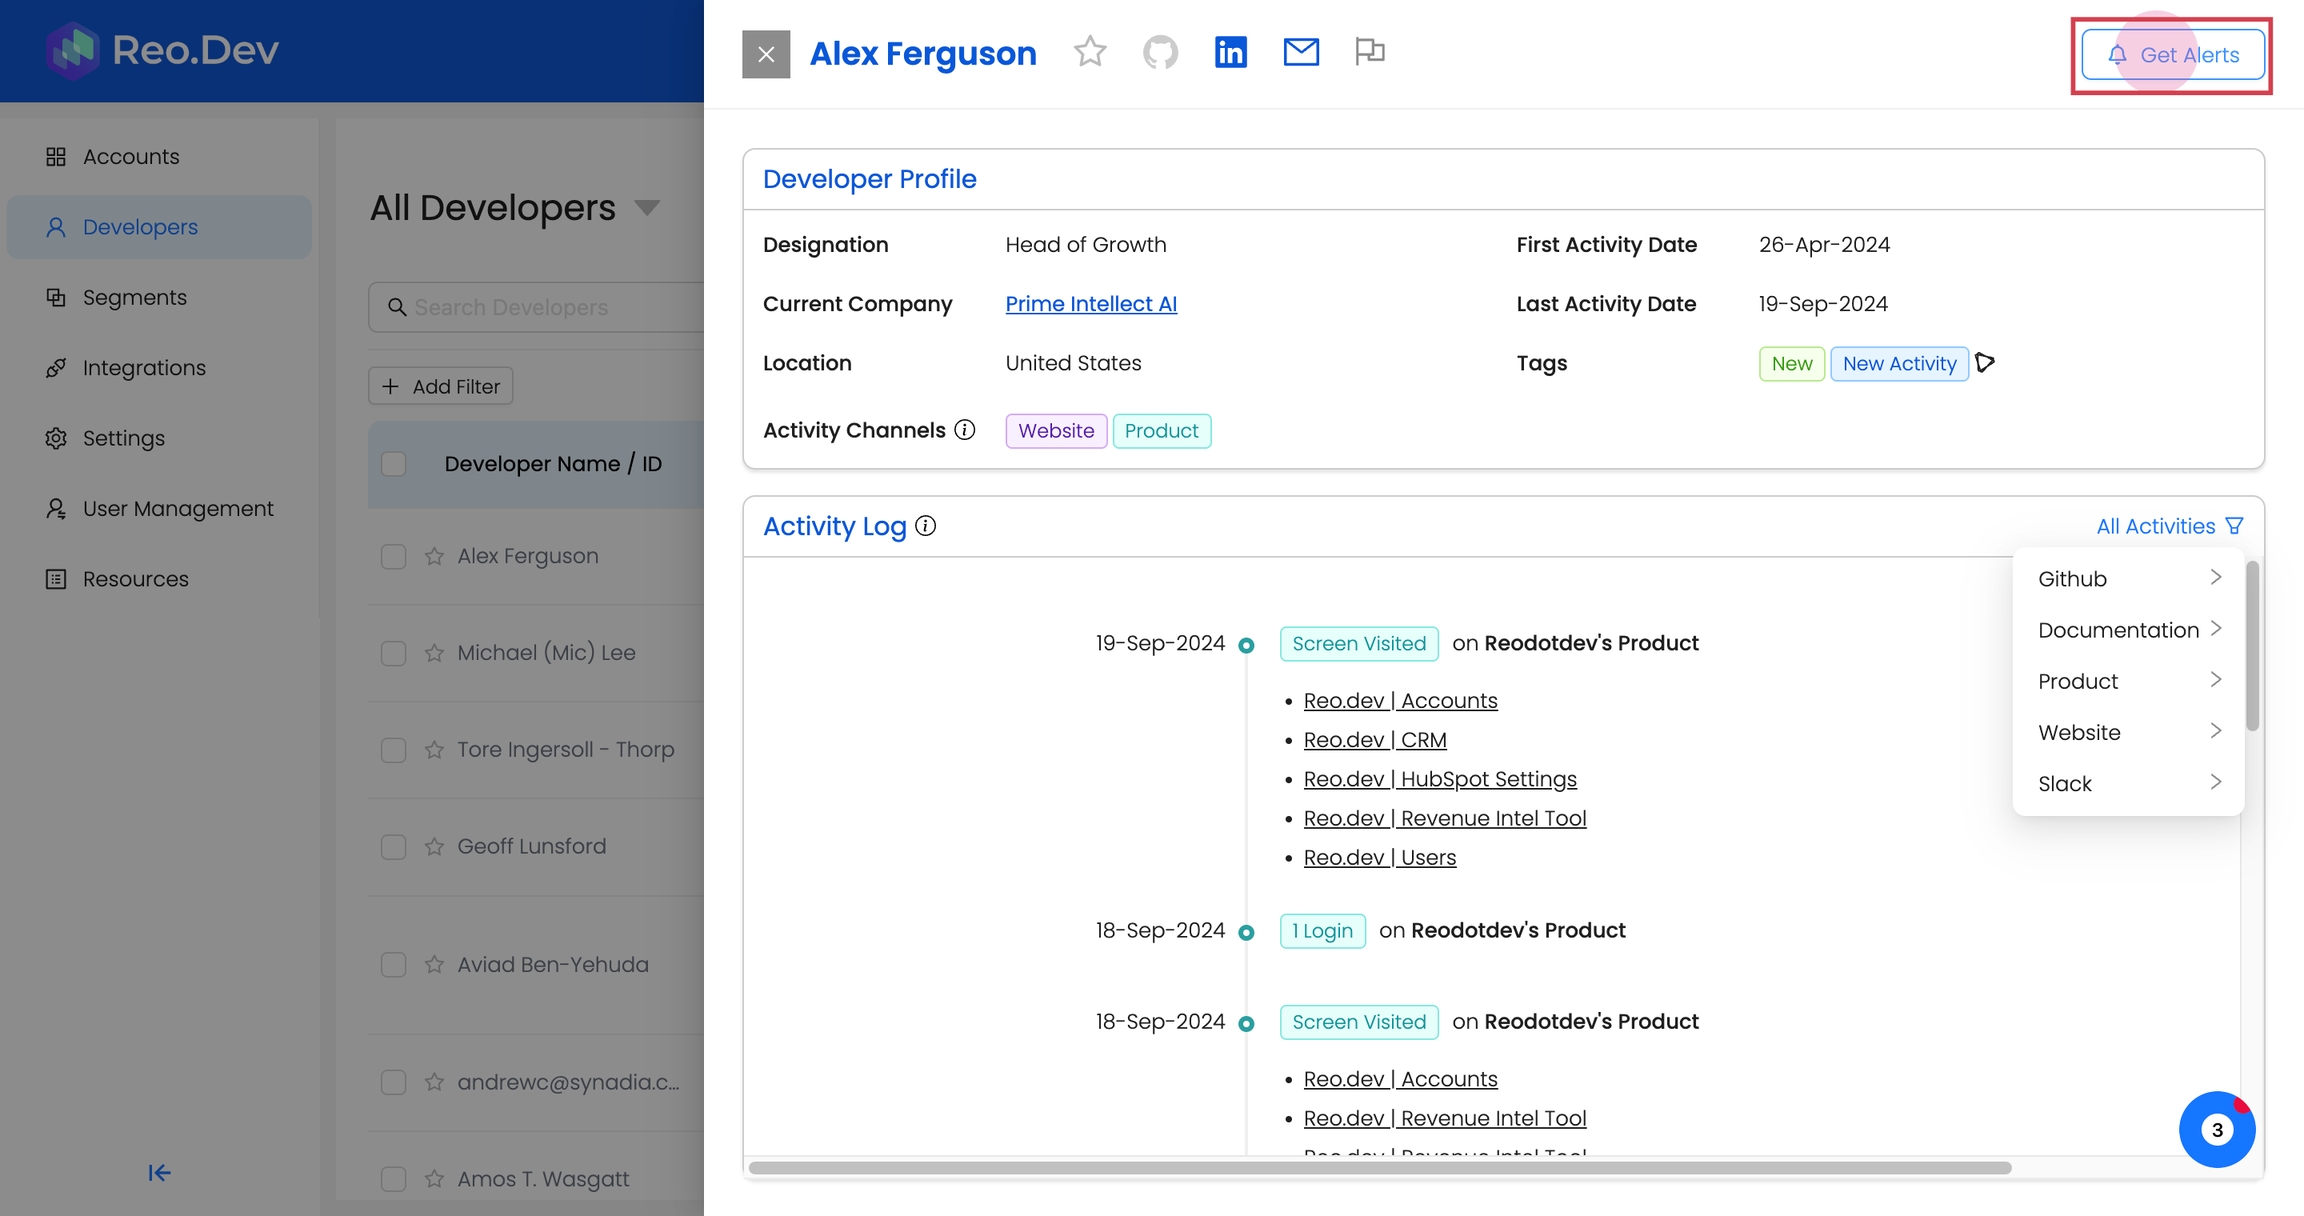Choose Slack from activity filter menu
The height and width of the screenshot is (1216, 2304).
[x=2128, y=784]
